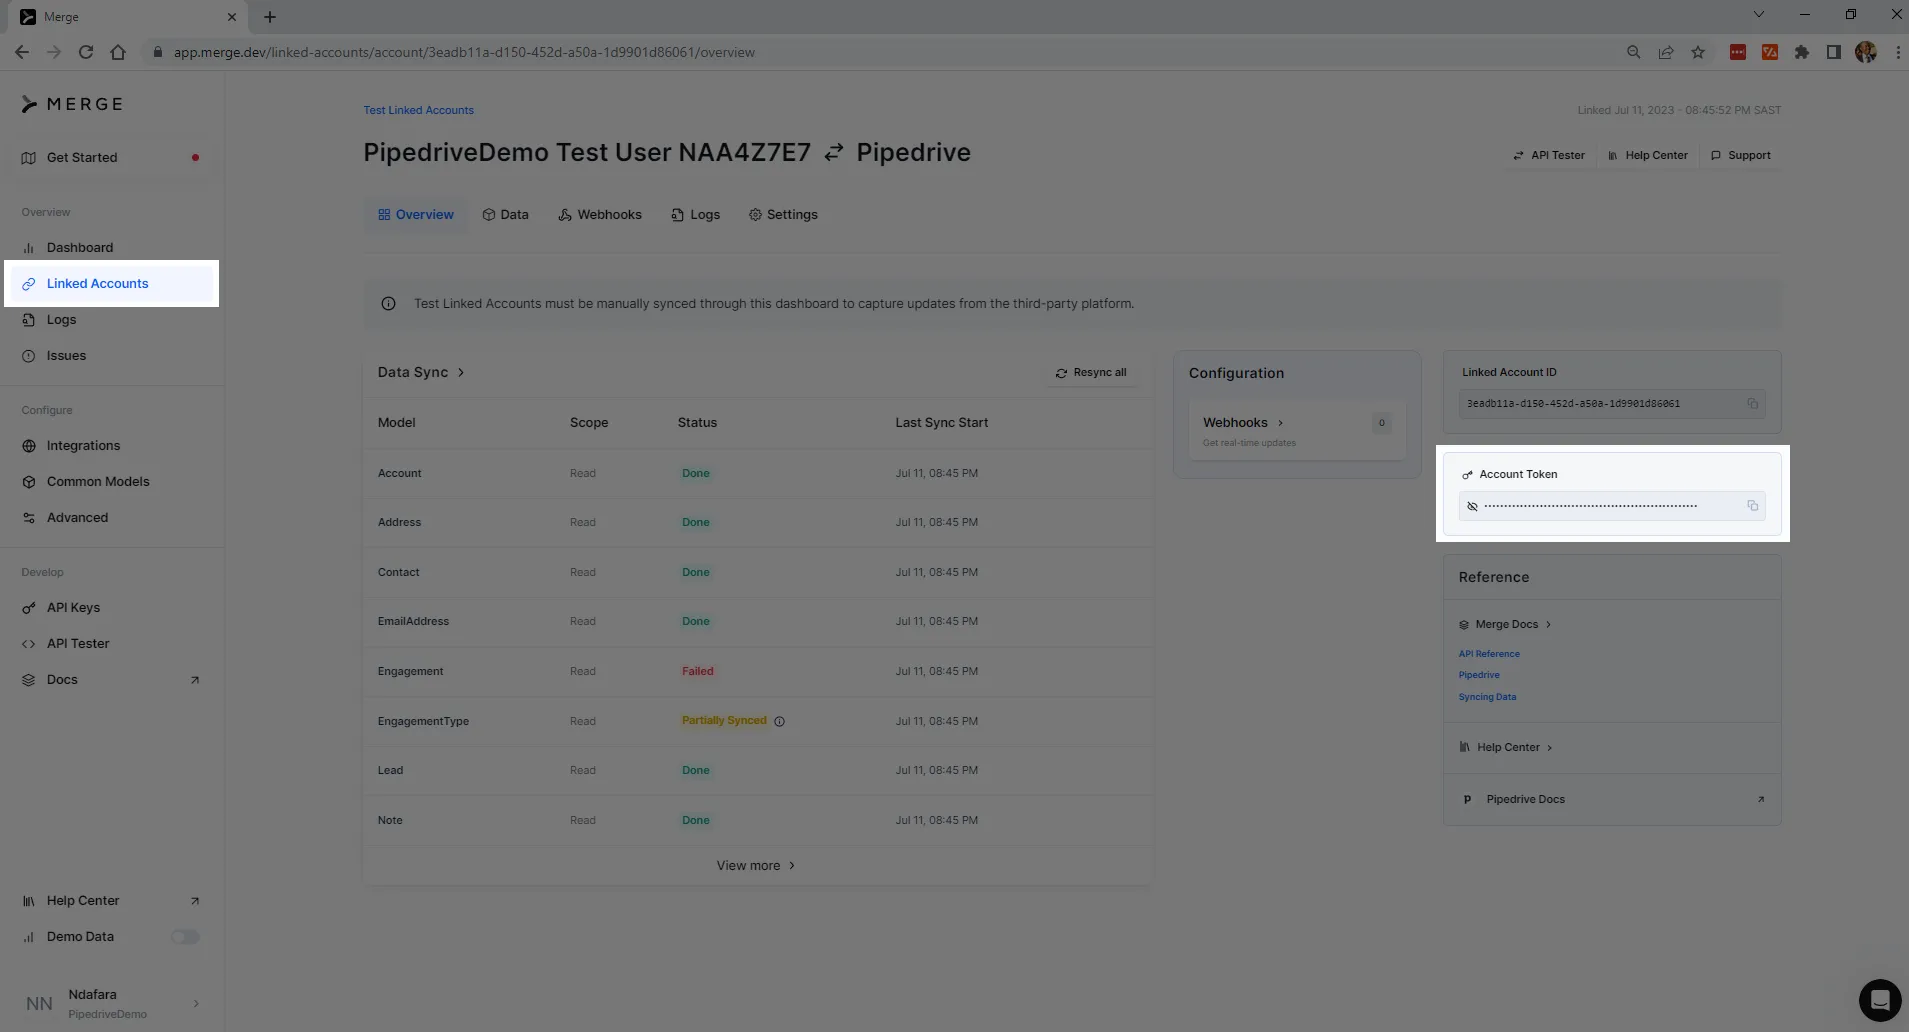Open the browser zoom search icon
The width and height of the screenshot is (1909, 1032).
(1634, 52)
